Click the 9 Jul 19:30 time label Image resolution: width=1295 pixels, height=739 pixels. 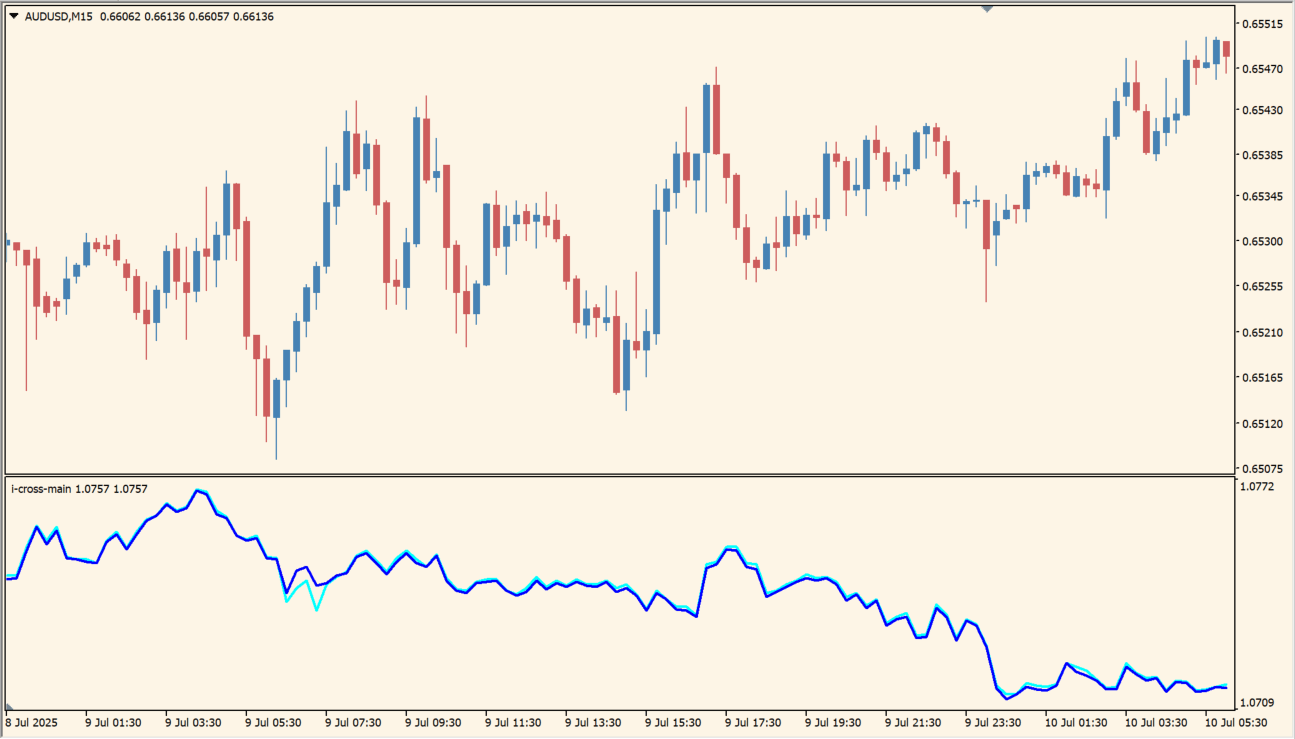pos(833,722)
